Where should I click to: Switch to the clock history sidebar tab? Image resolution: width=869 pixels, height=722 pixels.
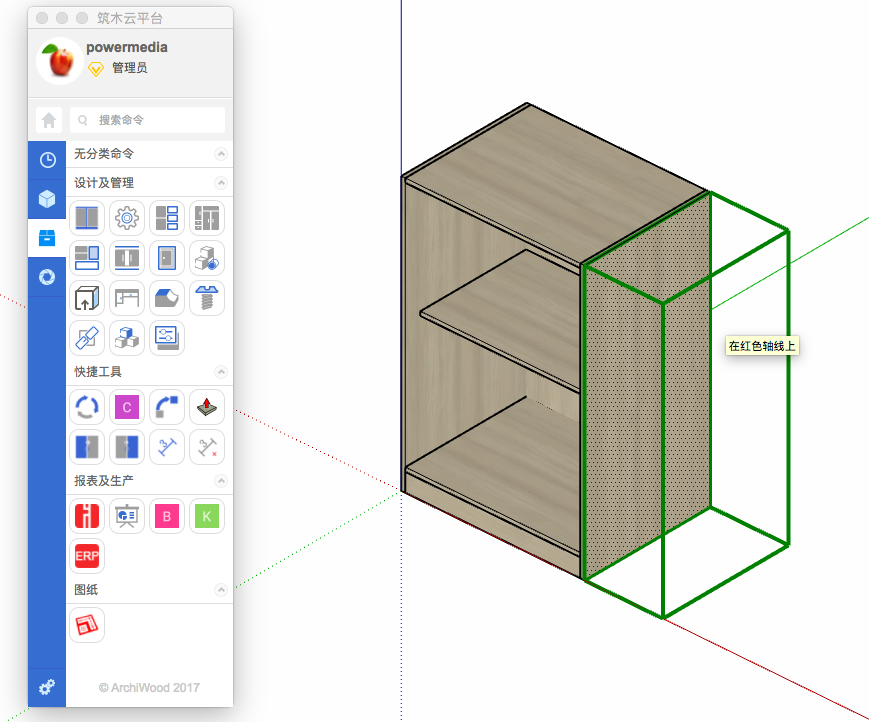click(x=47, y=160)
